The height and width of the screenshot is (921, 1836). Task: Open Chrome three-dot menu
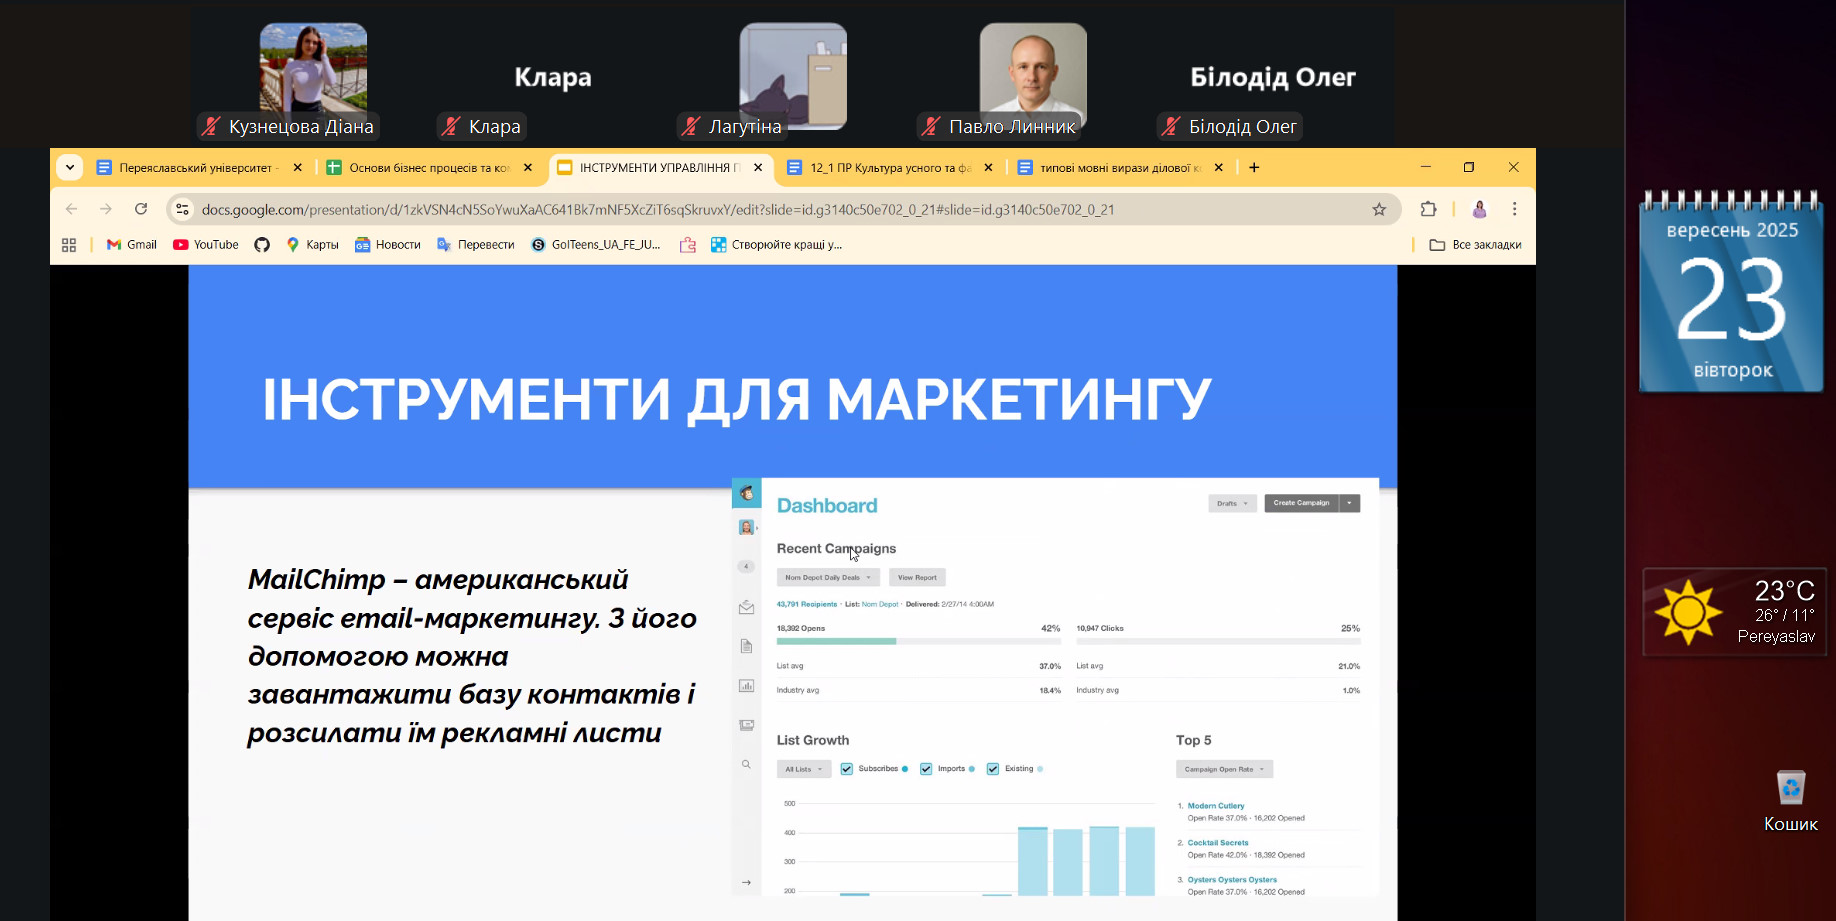1514,209
